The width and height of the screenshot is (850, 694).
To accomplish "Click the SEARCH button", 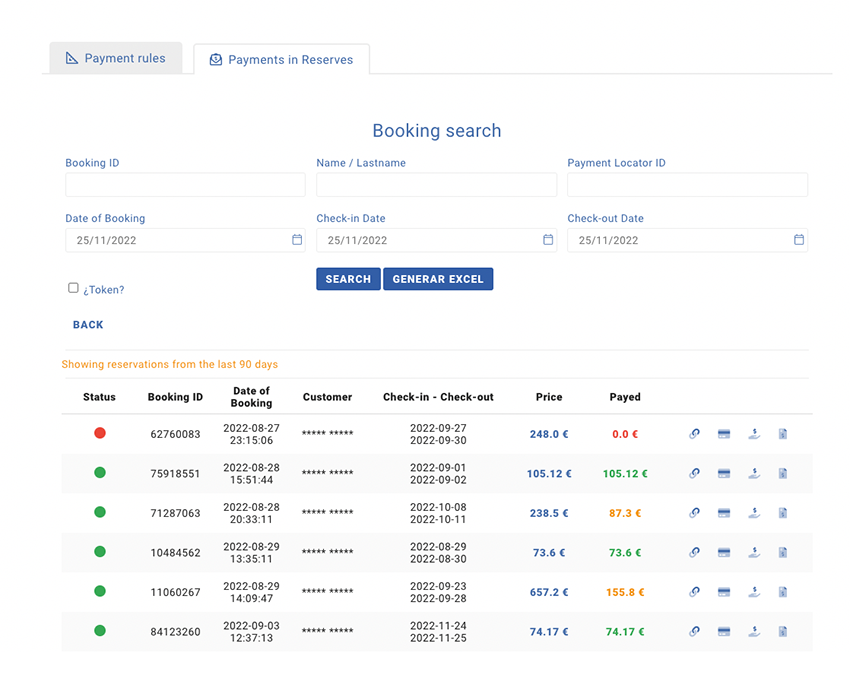I will click(x=348, y=279).
